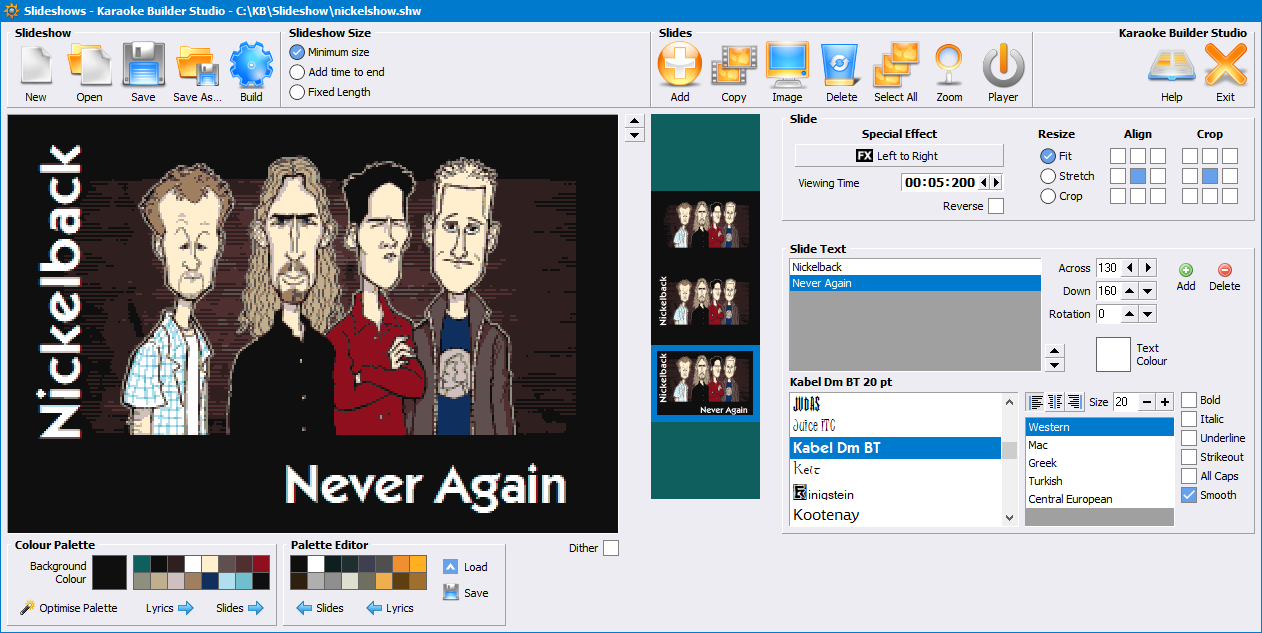Choose the Juice ITC font
This screenshot has width=1262, height=633.
(895, 426)
